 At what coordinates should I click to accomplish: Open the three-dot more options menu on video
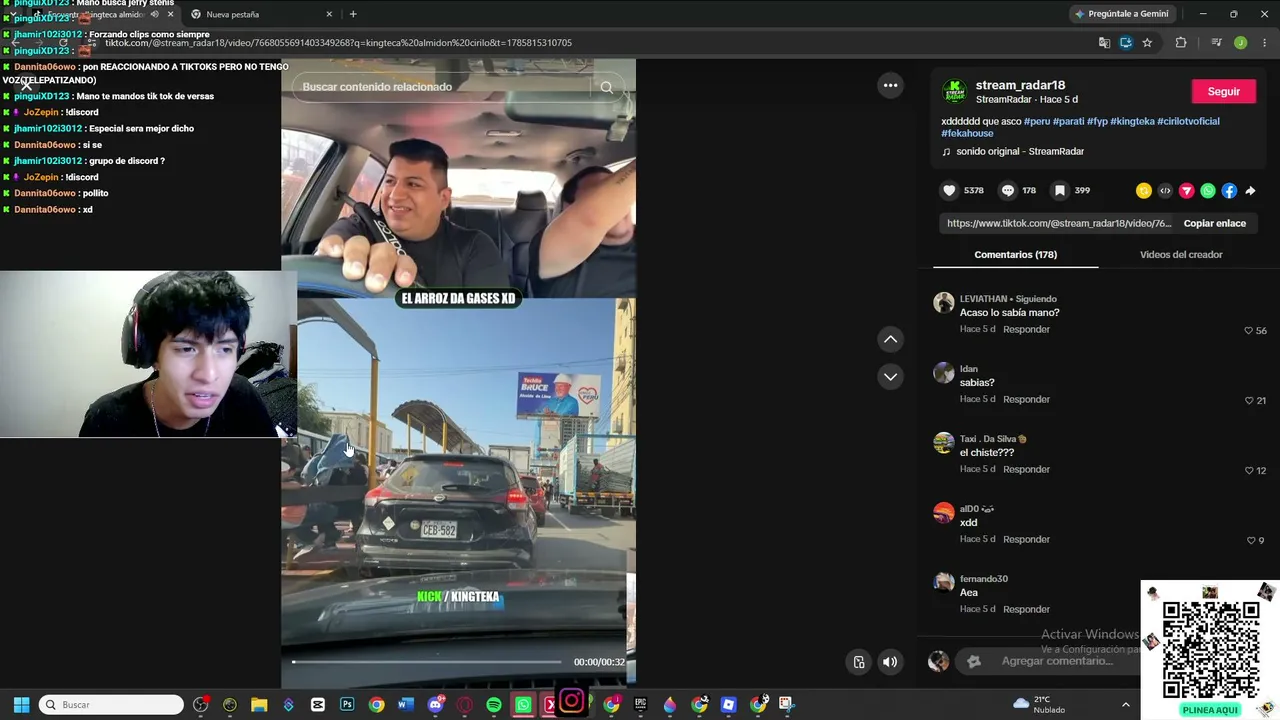(x=890, y=86)
